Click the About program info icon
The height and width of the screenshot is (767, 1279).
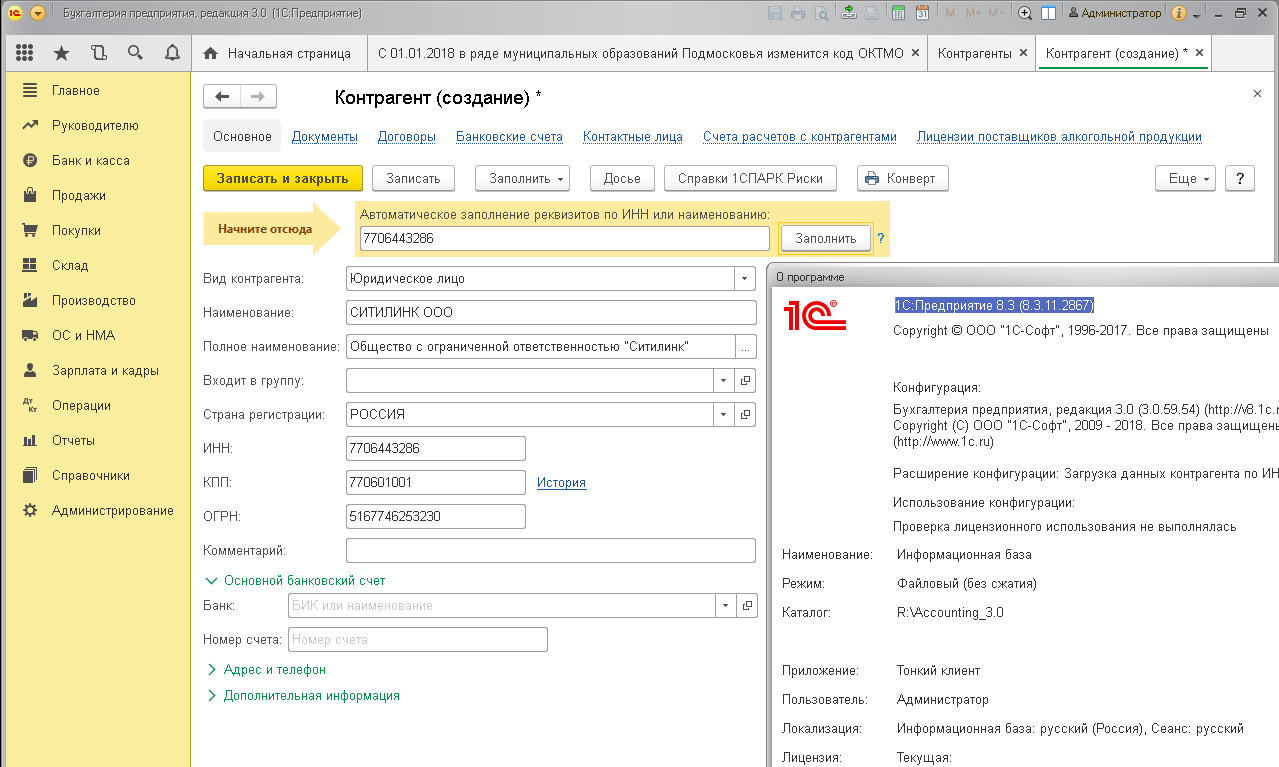(1178, 13)
